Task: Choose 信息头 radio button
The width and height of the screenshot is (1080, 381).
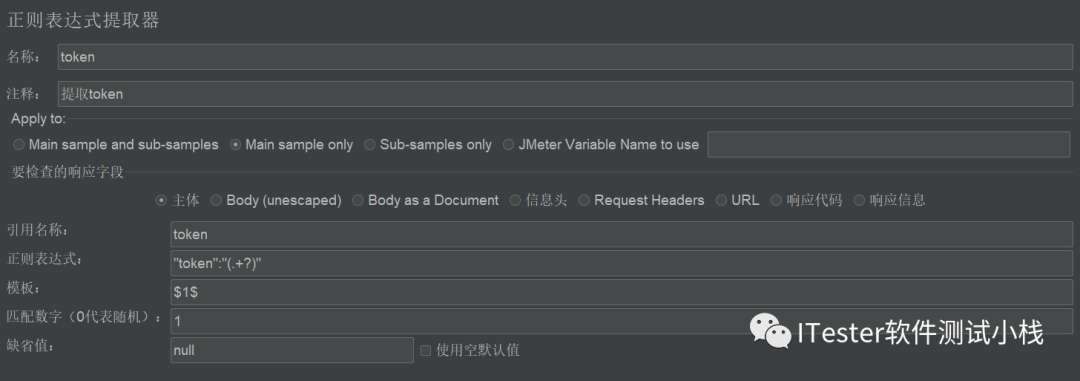Action: [x=515, y=200]
